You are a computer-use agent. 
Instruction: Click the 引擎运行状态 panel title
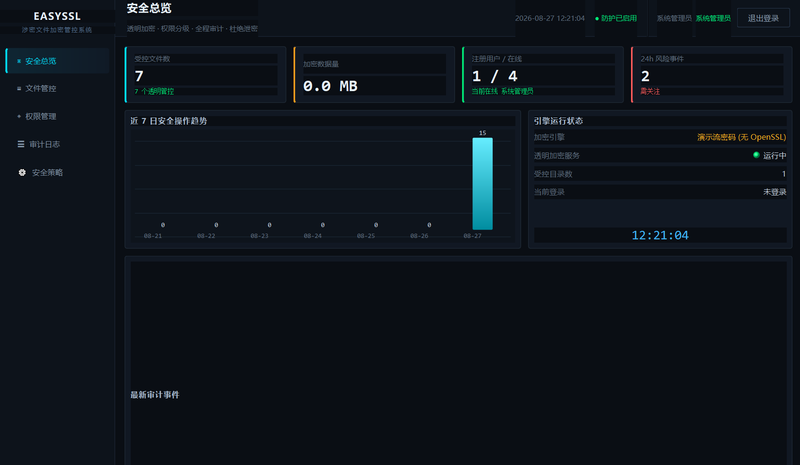(x=558, y=121)
